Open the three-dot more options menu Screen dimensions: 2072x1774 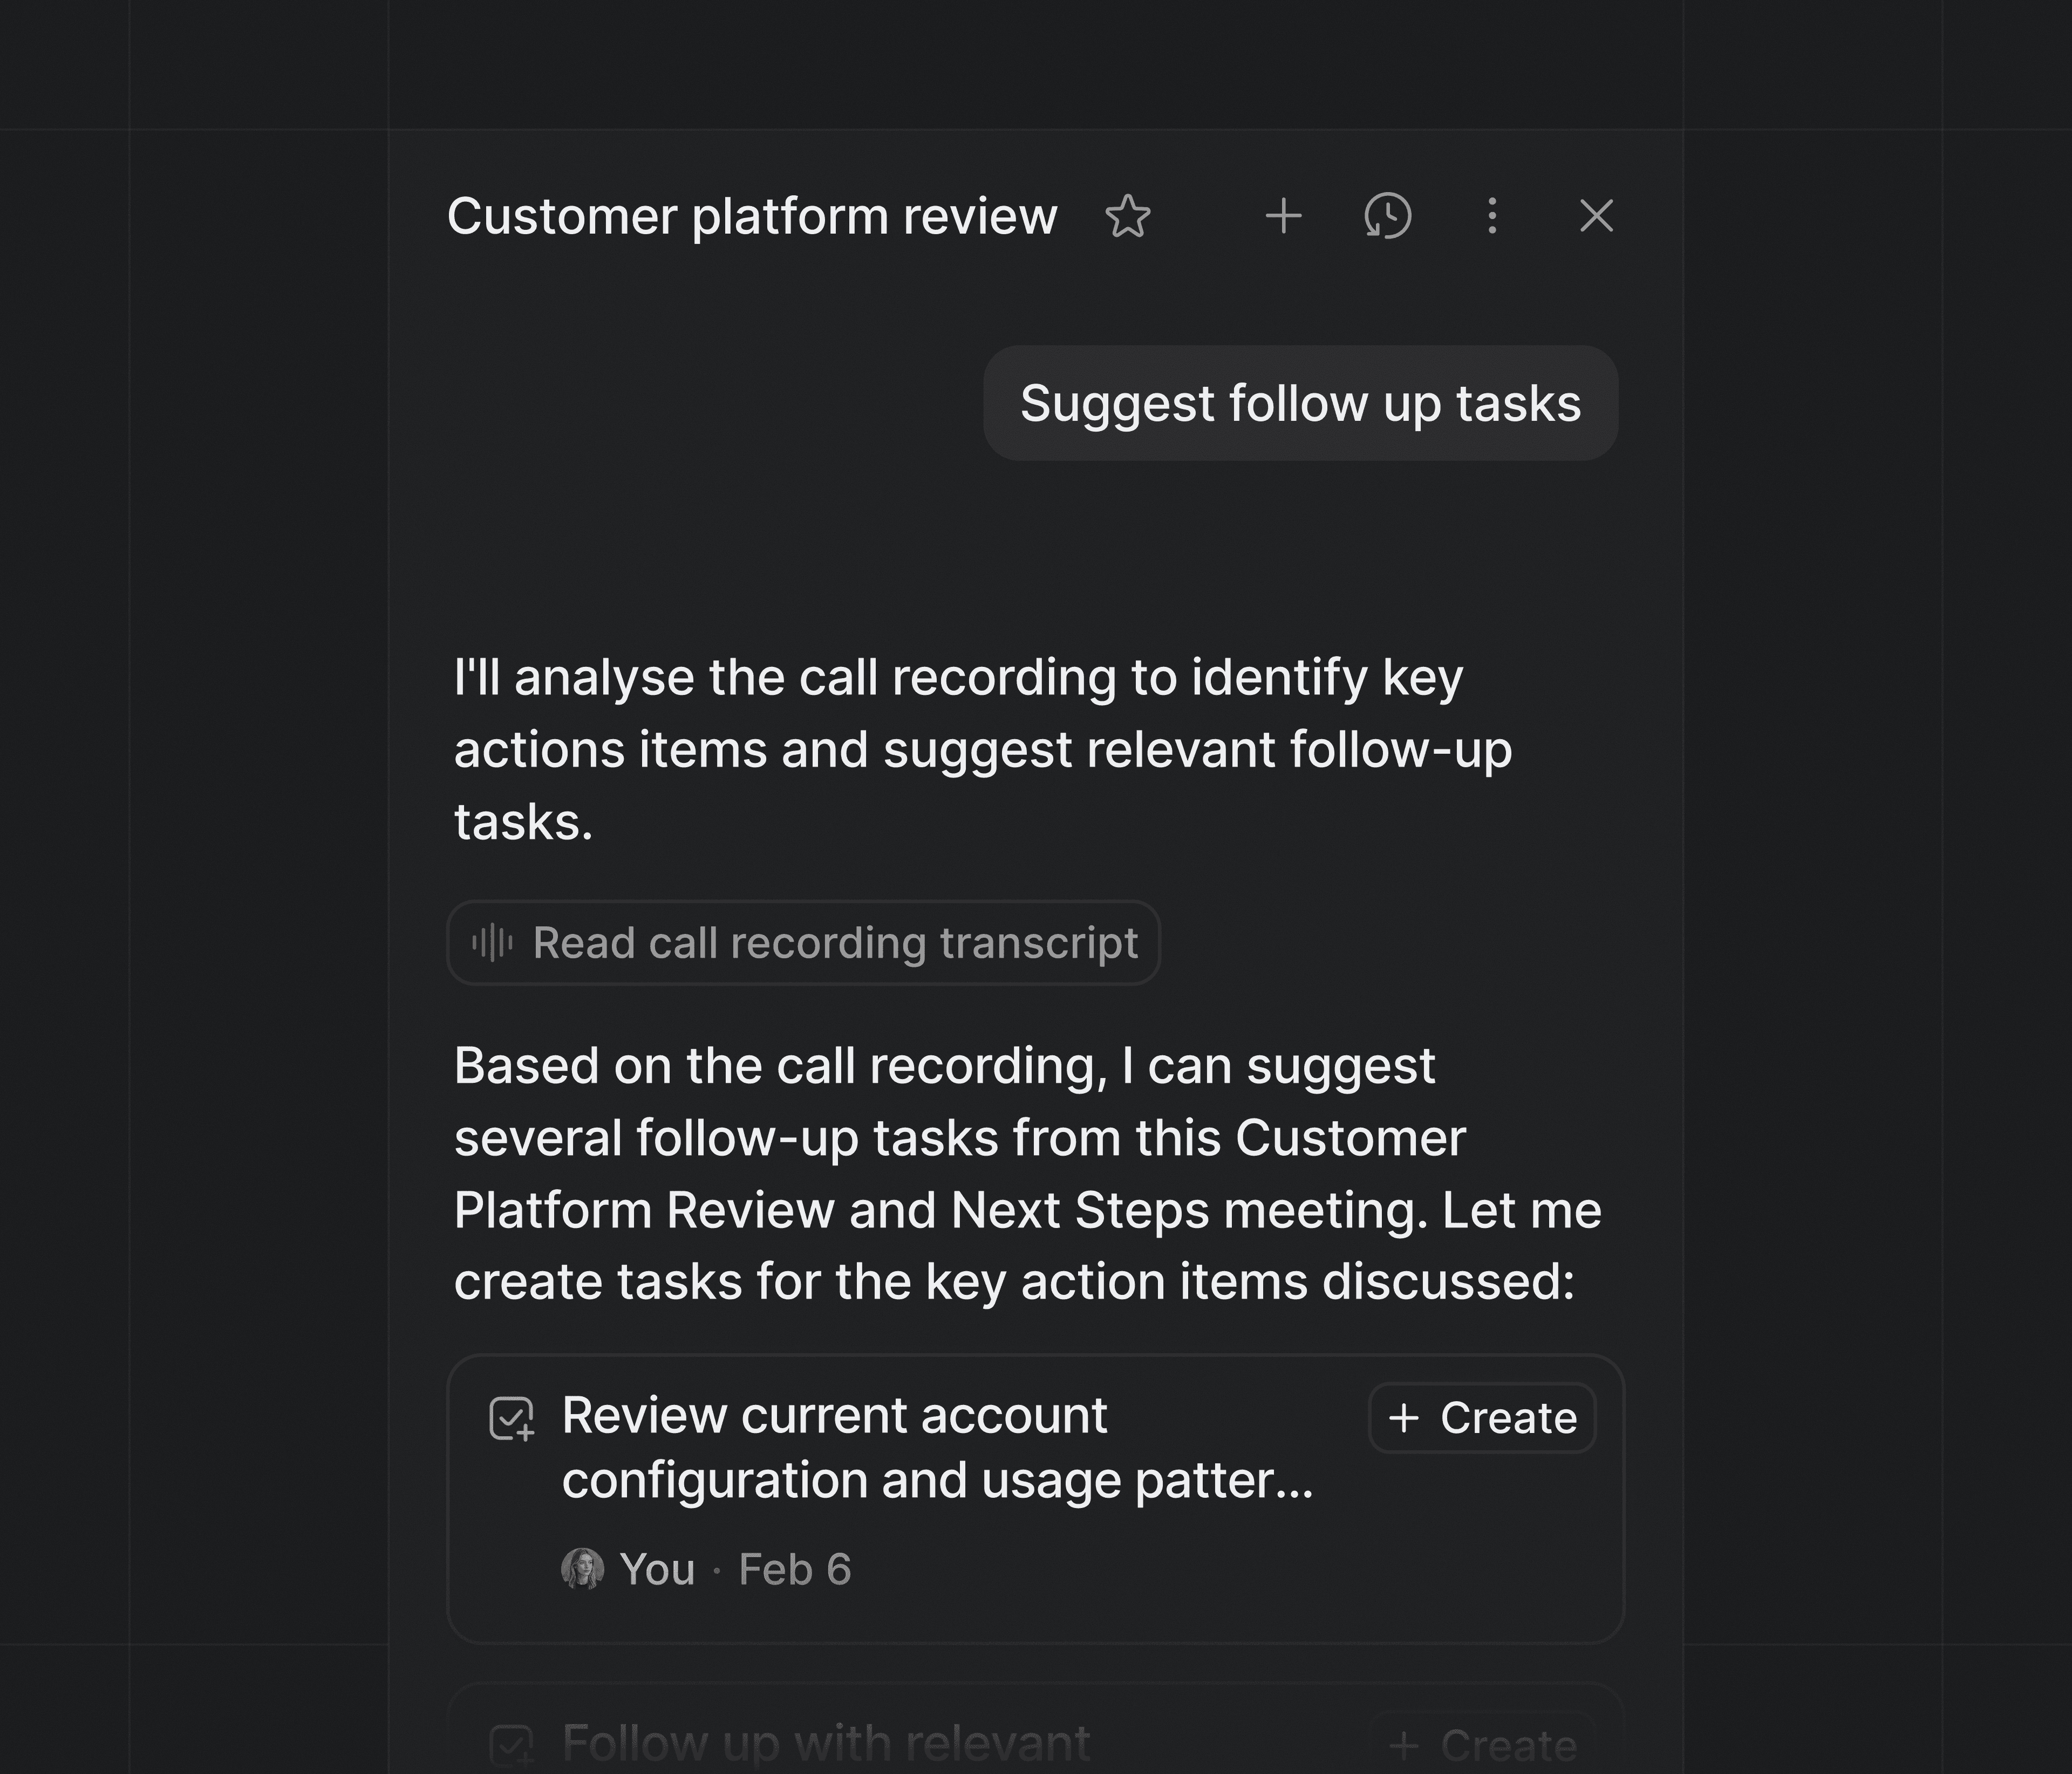coord(1492,216)
